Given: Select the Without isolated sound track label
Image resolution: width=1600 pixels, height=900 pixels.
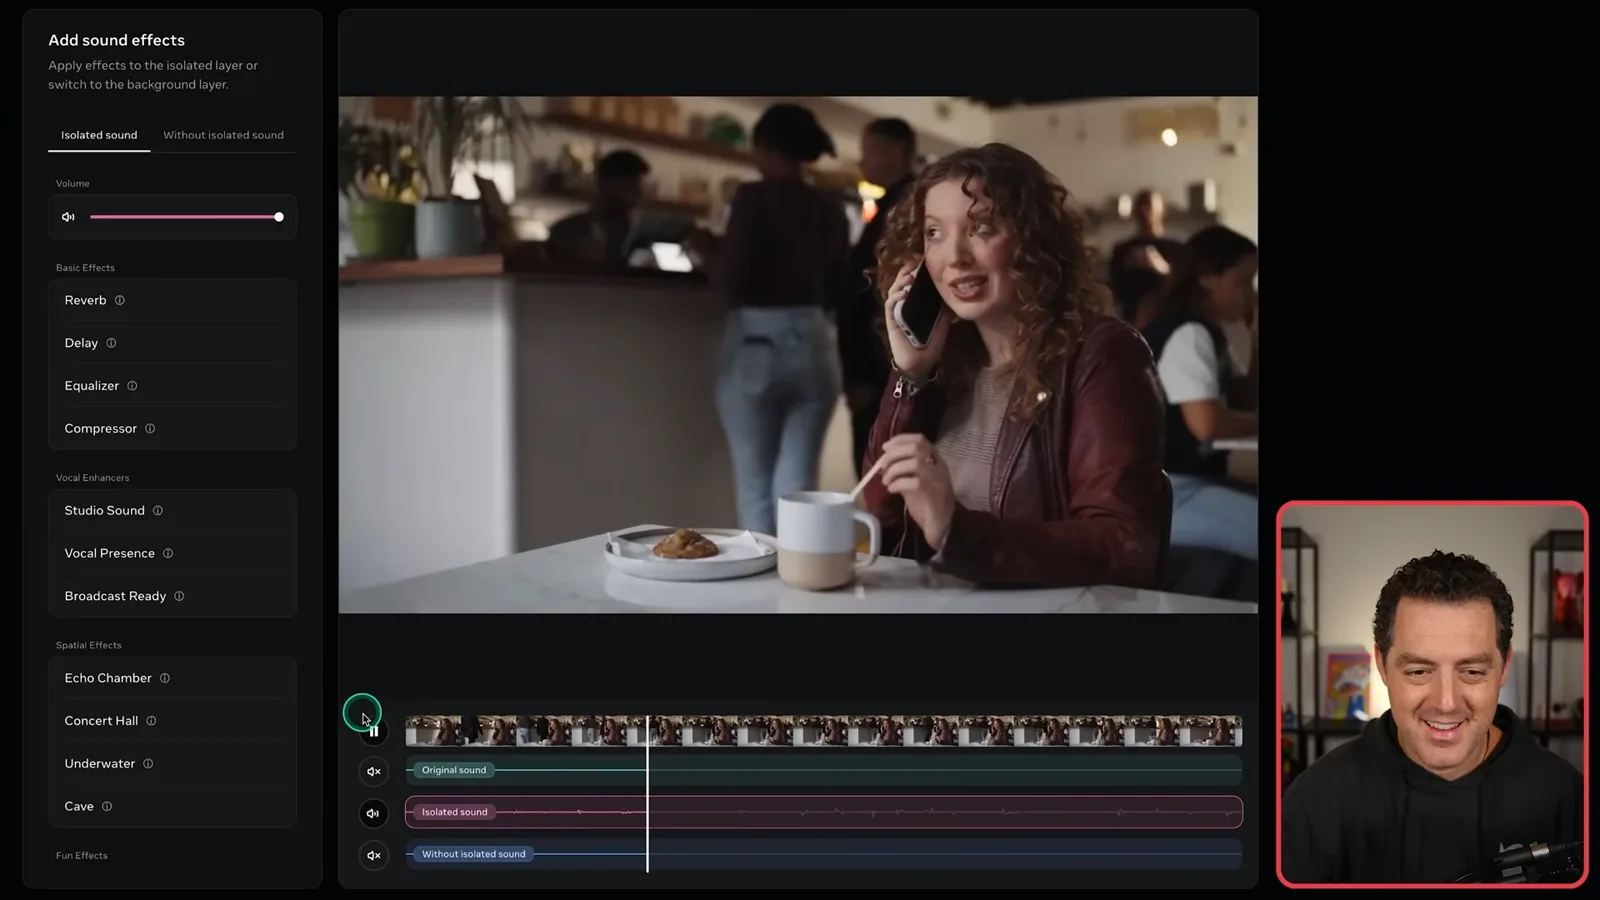Looking at the screenshot, I should [x=473, y=854].
